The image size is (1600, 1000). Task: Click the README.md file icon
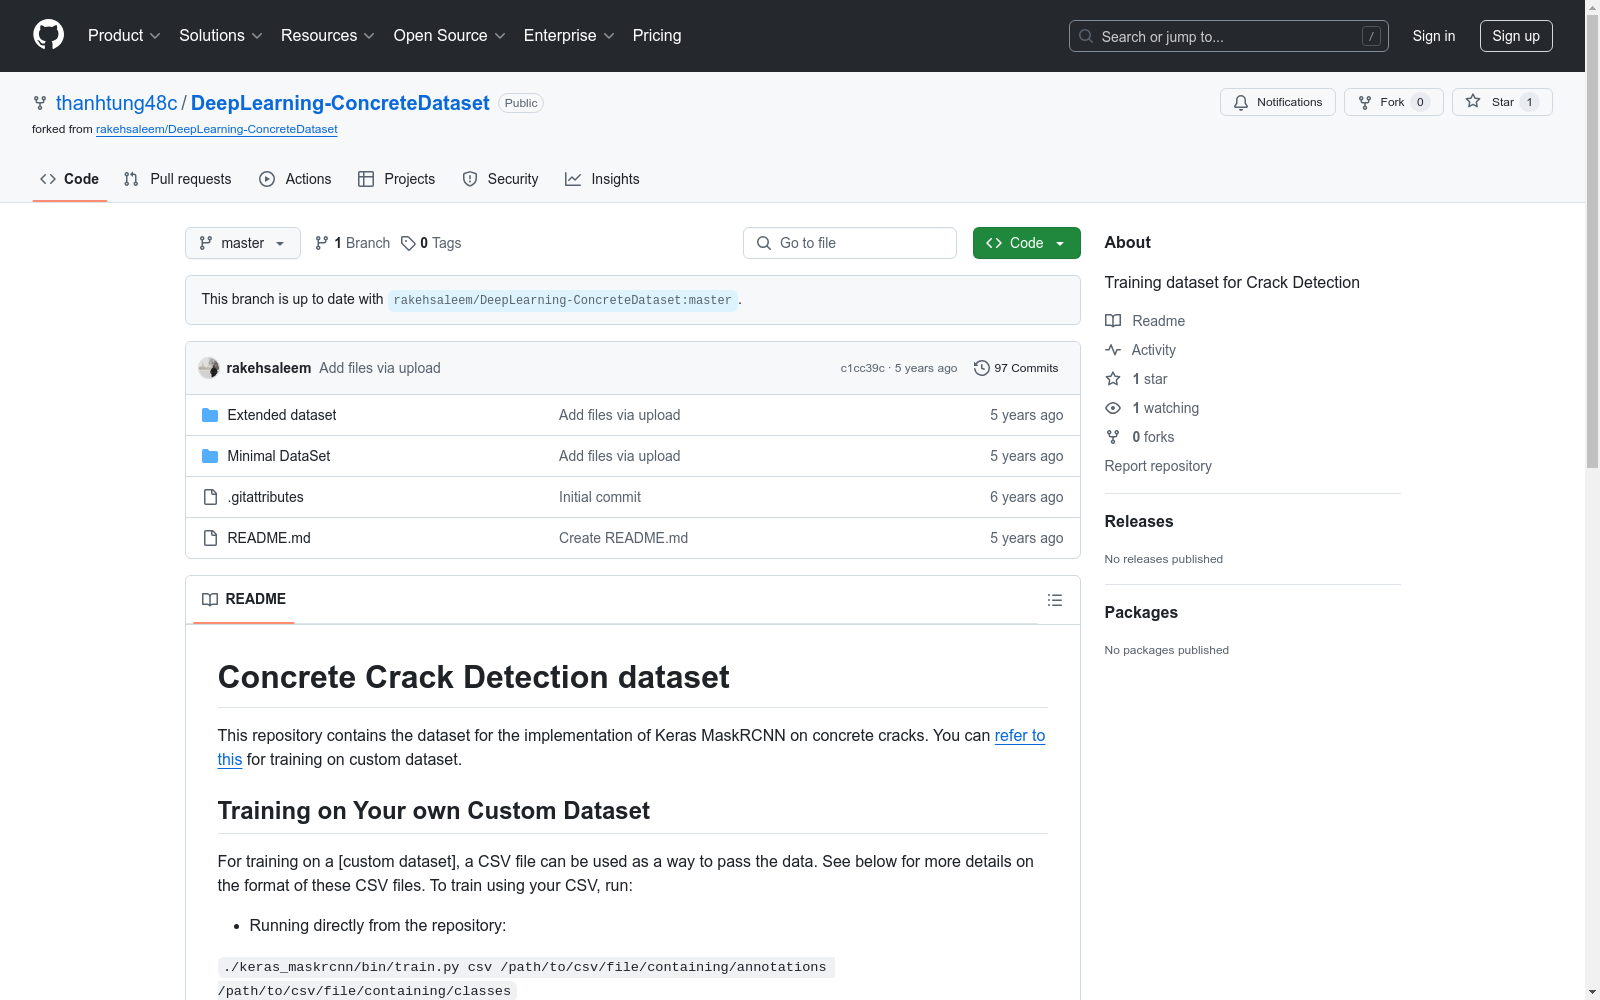210,538
